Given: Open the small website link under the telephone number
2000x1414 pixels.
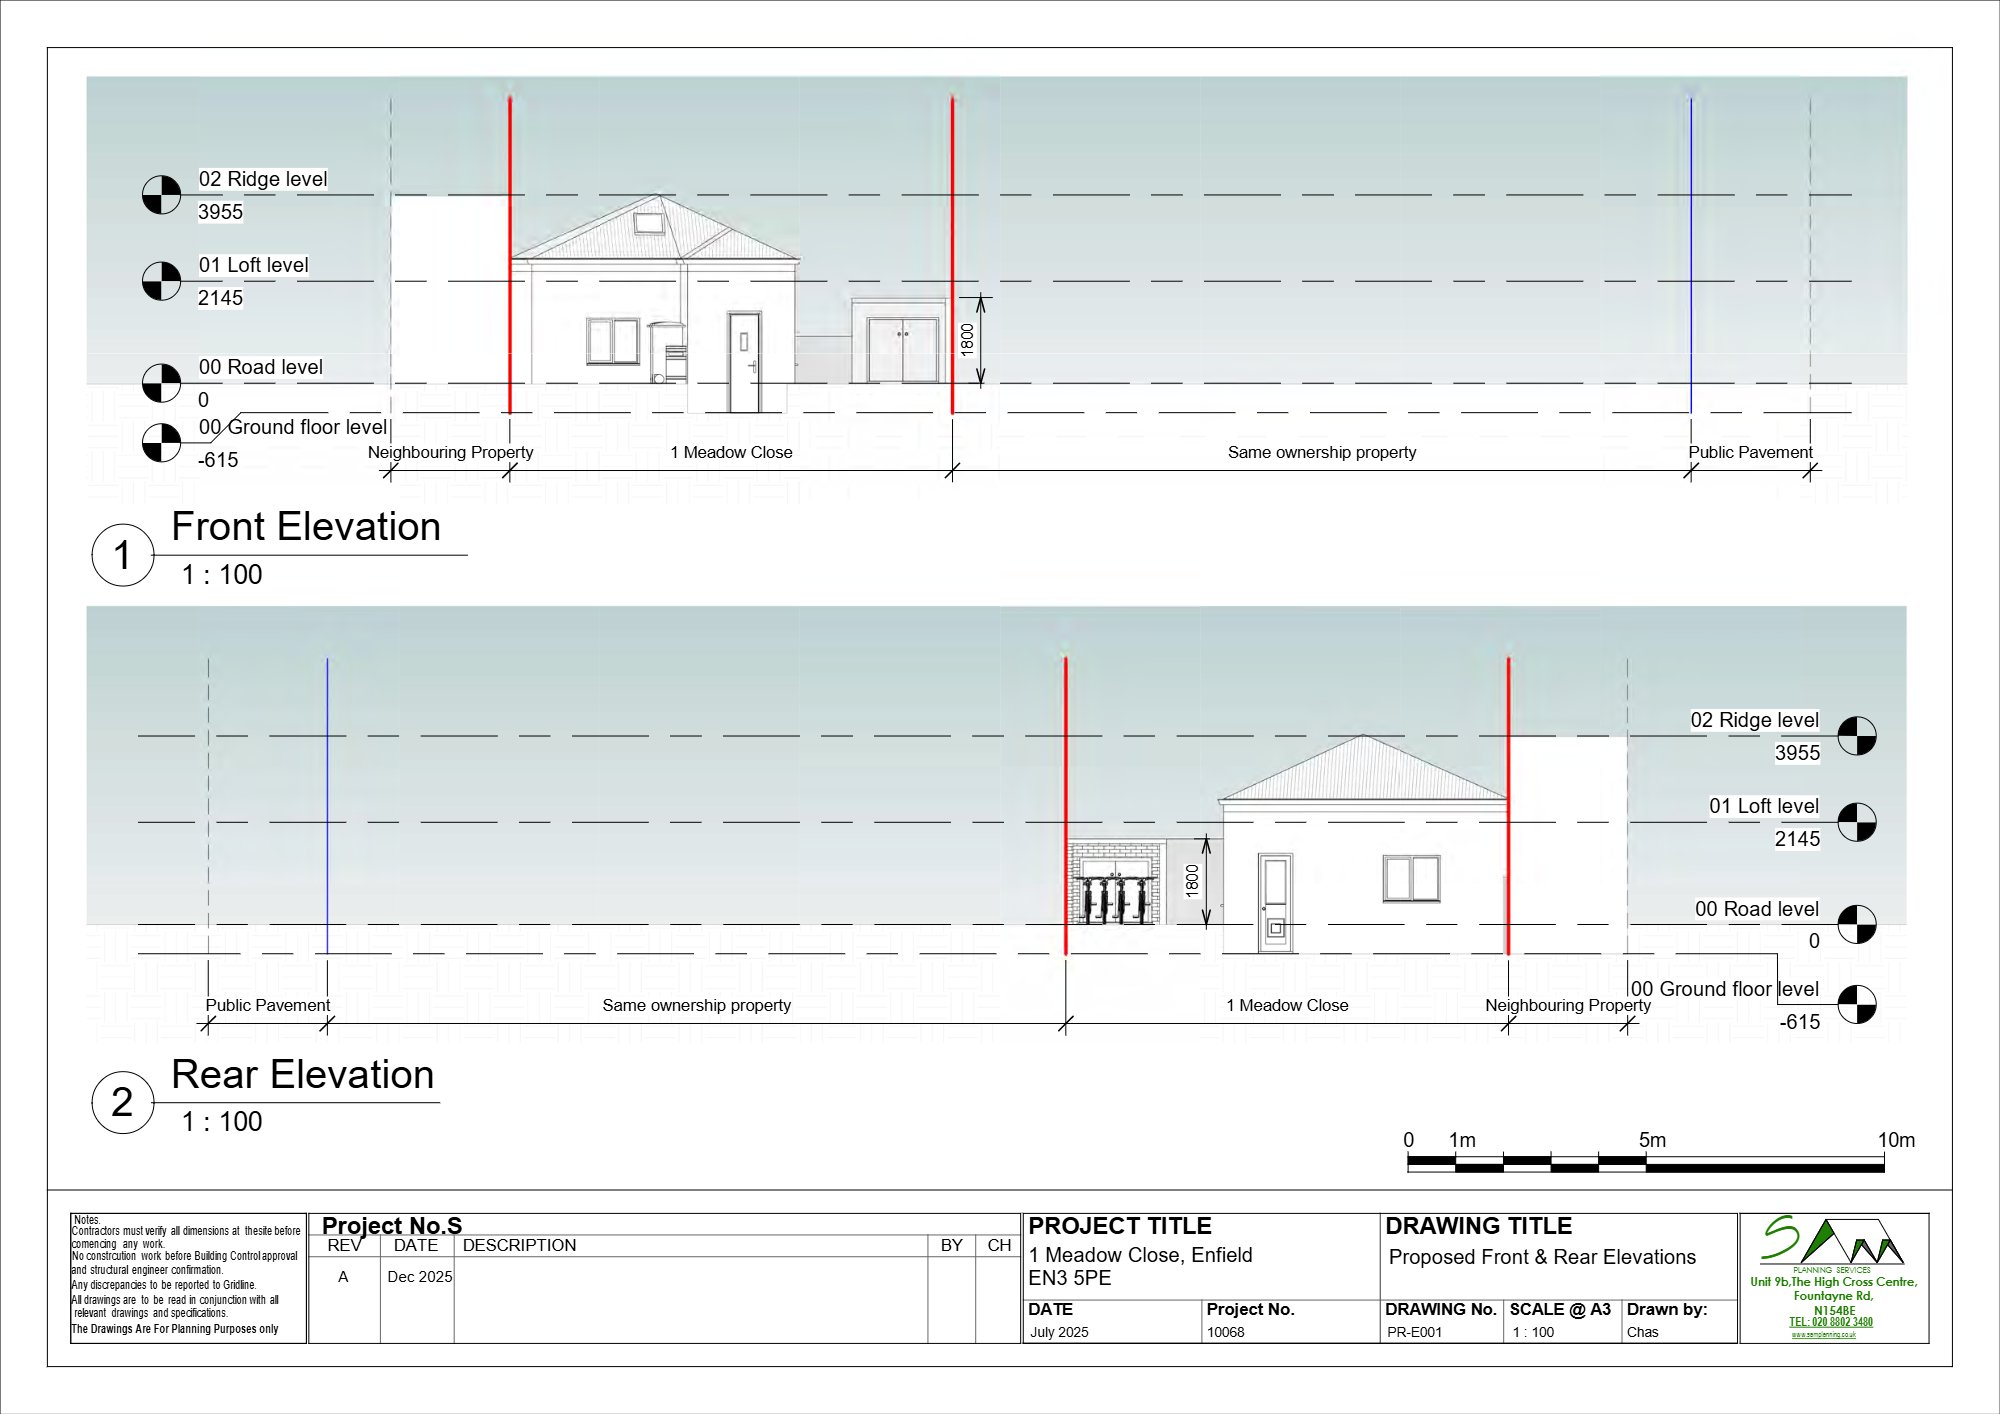Looking at the screenshot, I should pyautogui.click(x=1824, y=1334).
